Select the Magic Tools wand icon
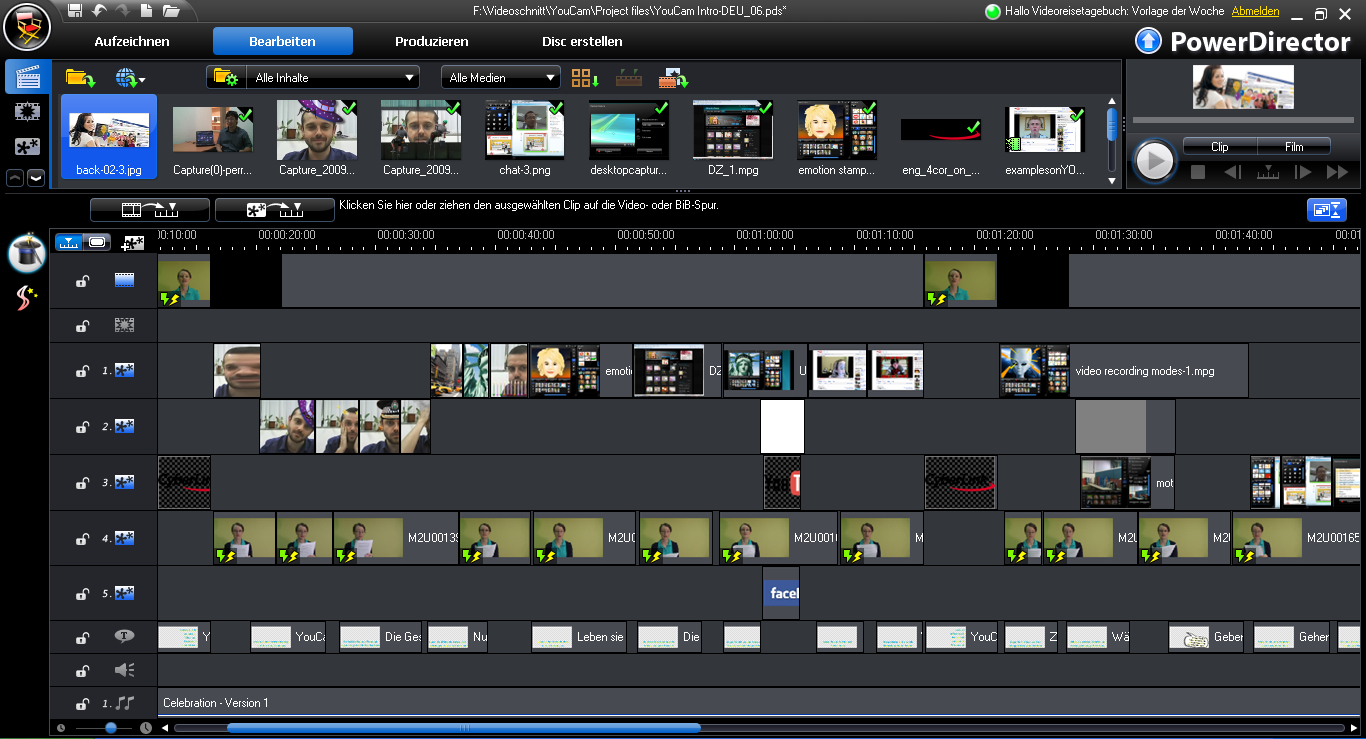Viewport: 1366px width, 739px height. click(x=27, y=253)
